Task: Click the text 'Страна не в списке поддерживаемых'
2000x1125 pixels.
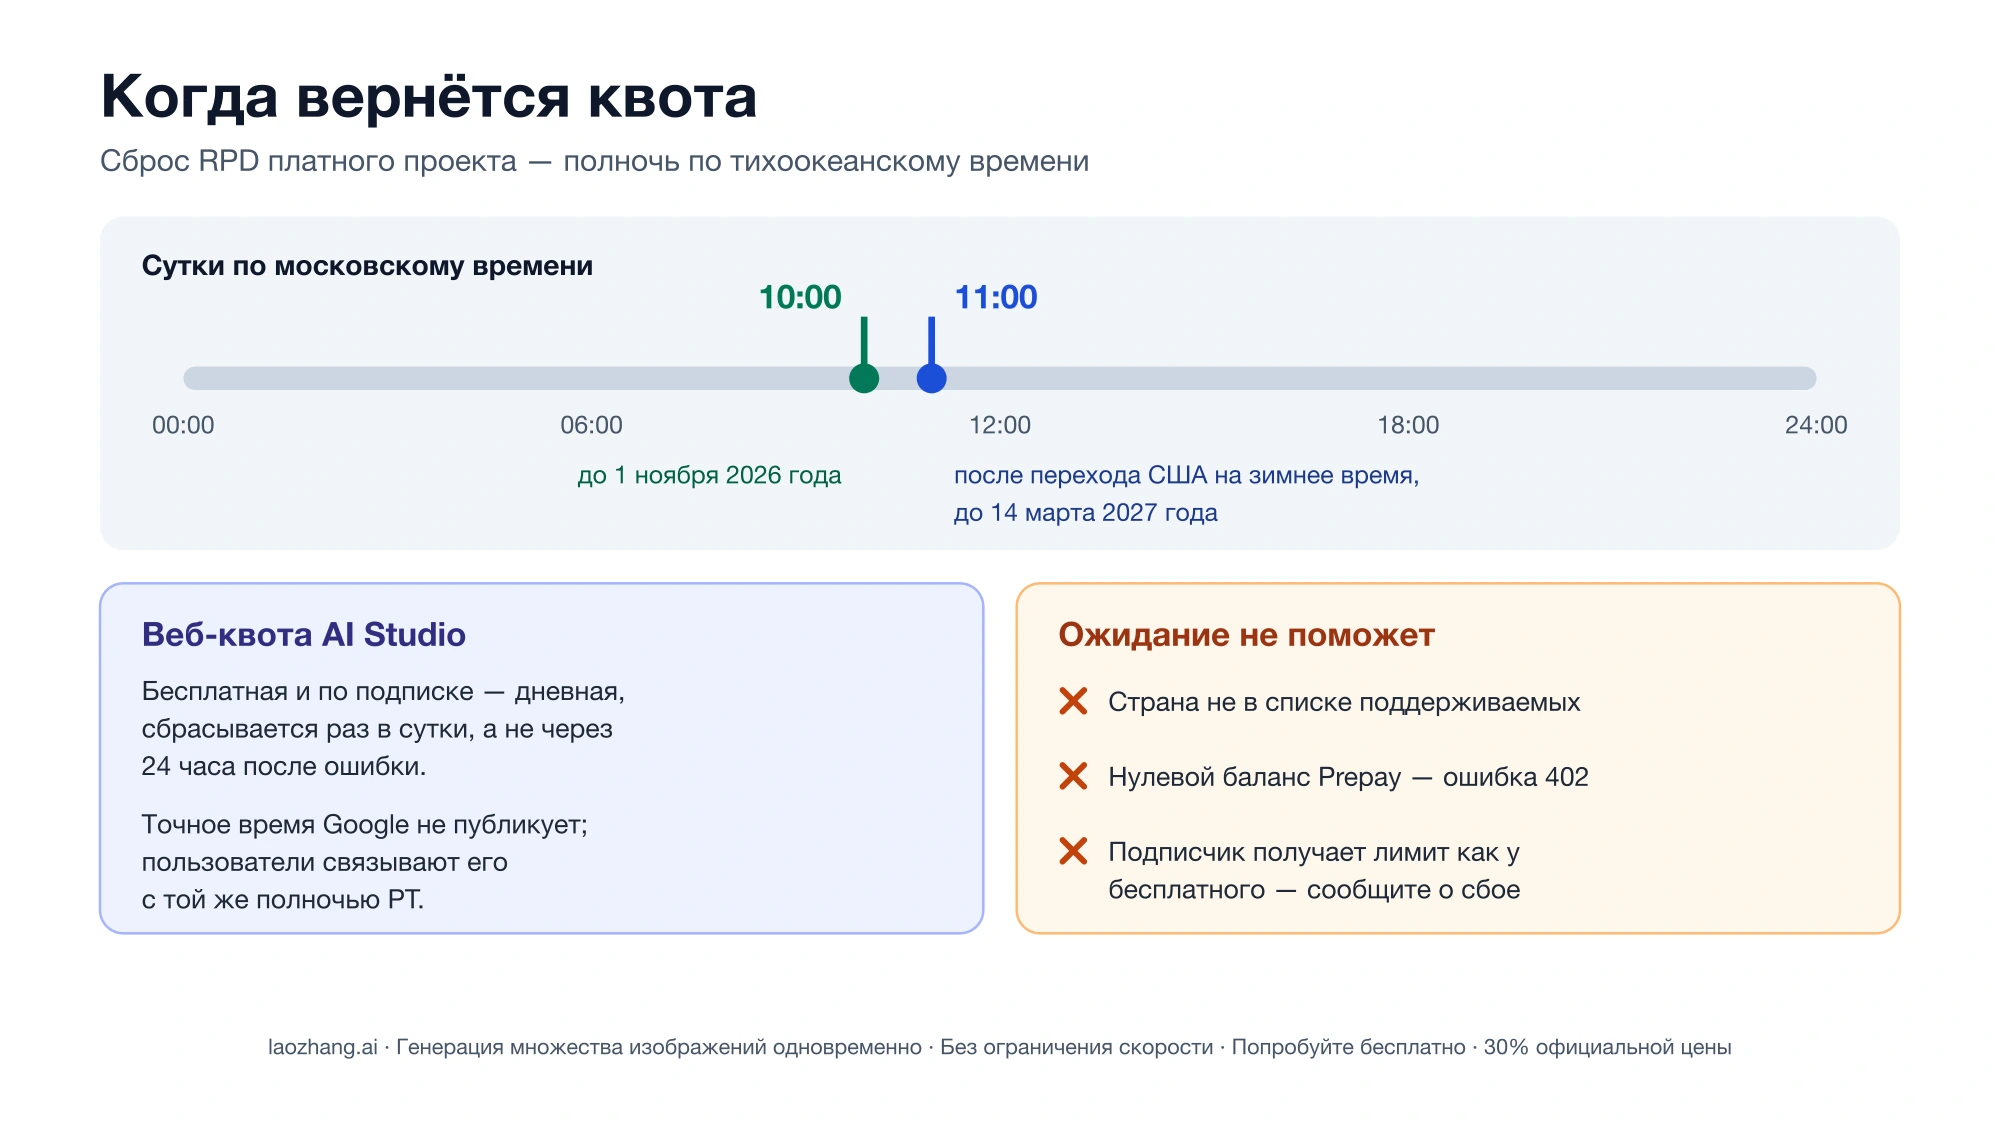Action: click(1344, 702)
